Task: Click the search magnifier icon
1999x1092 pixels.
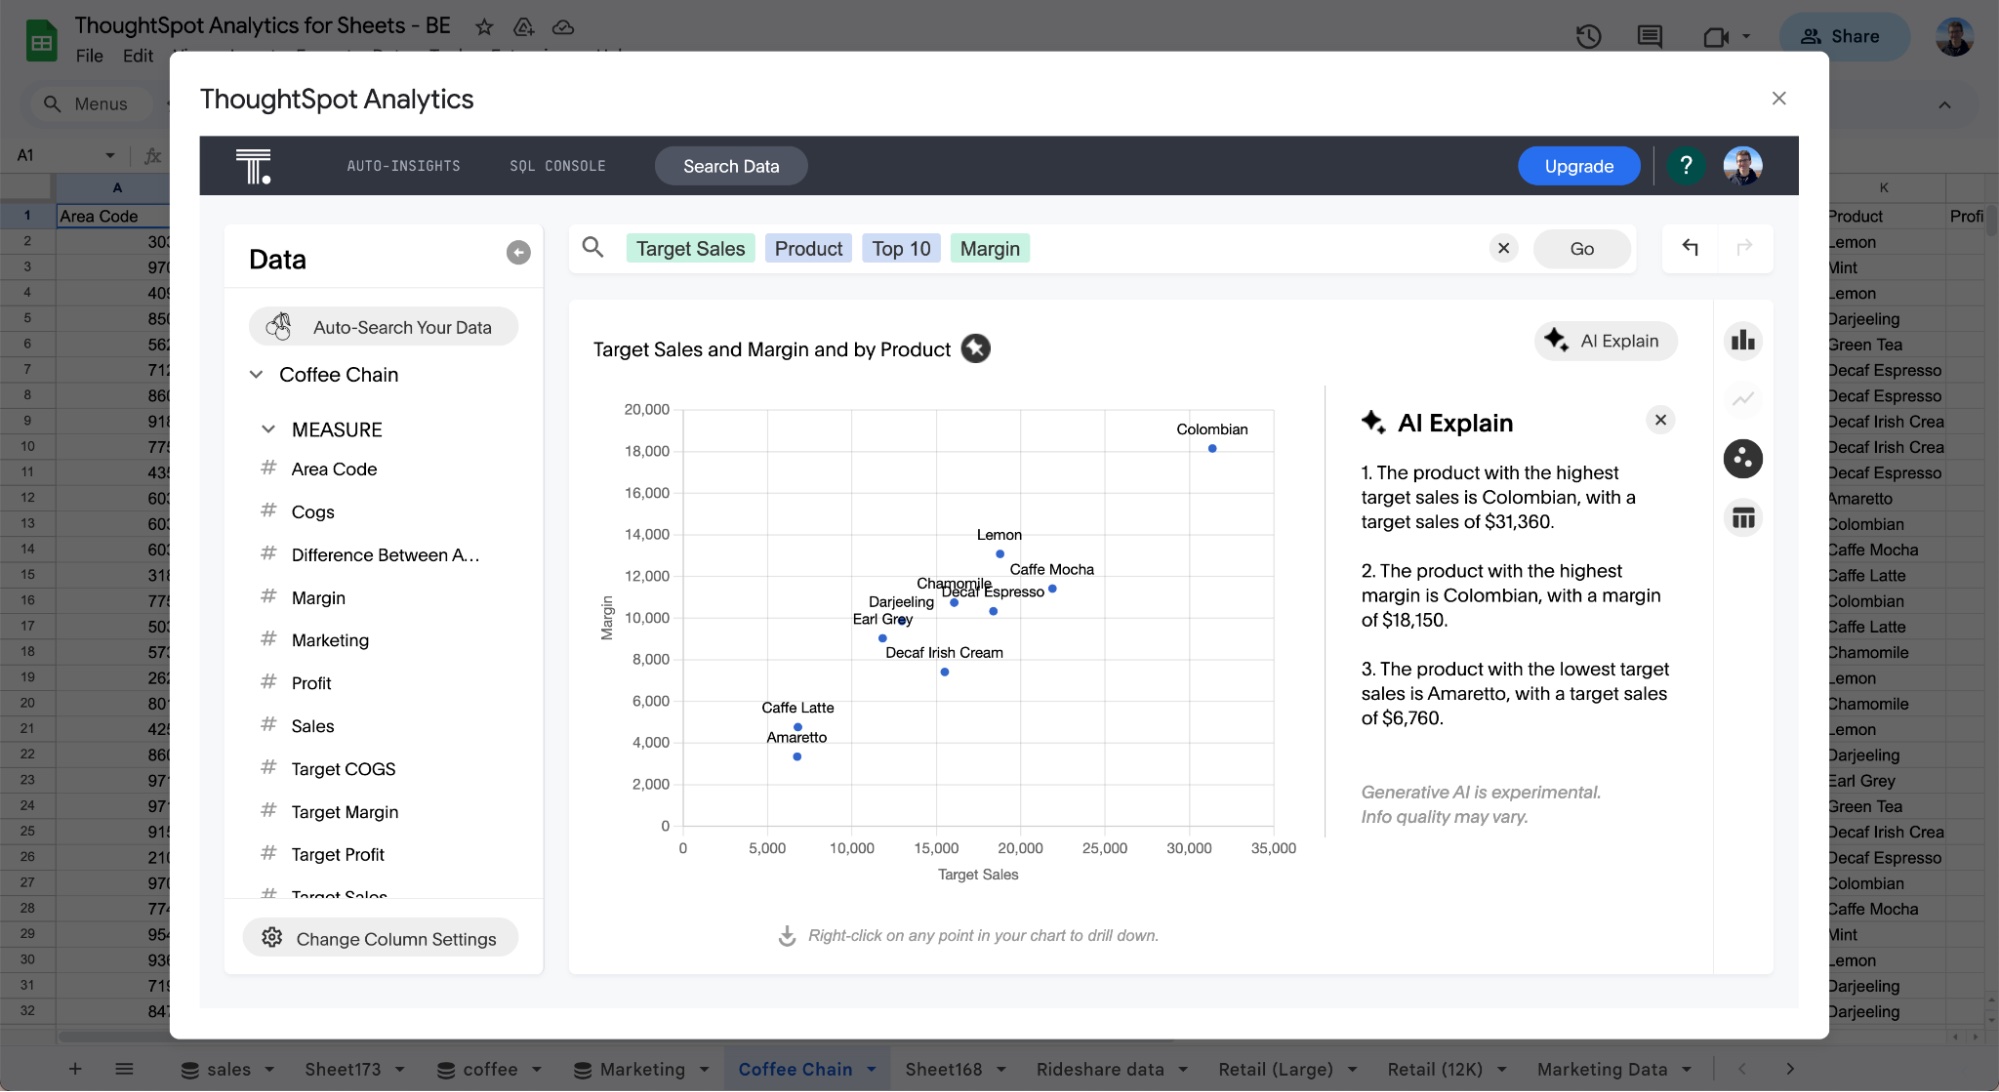Action: [593, 247]
